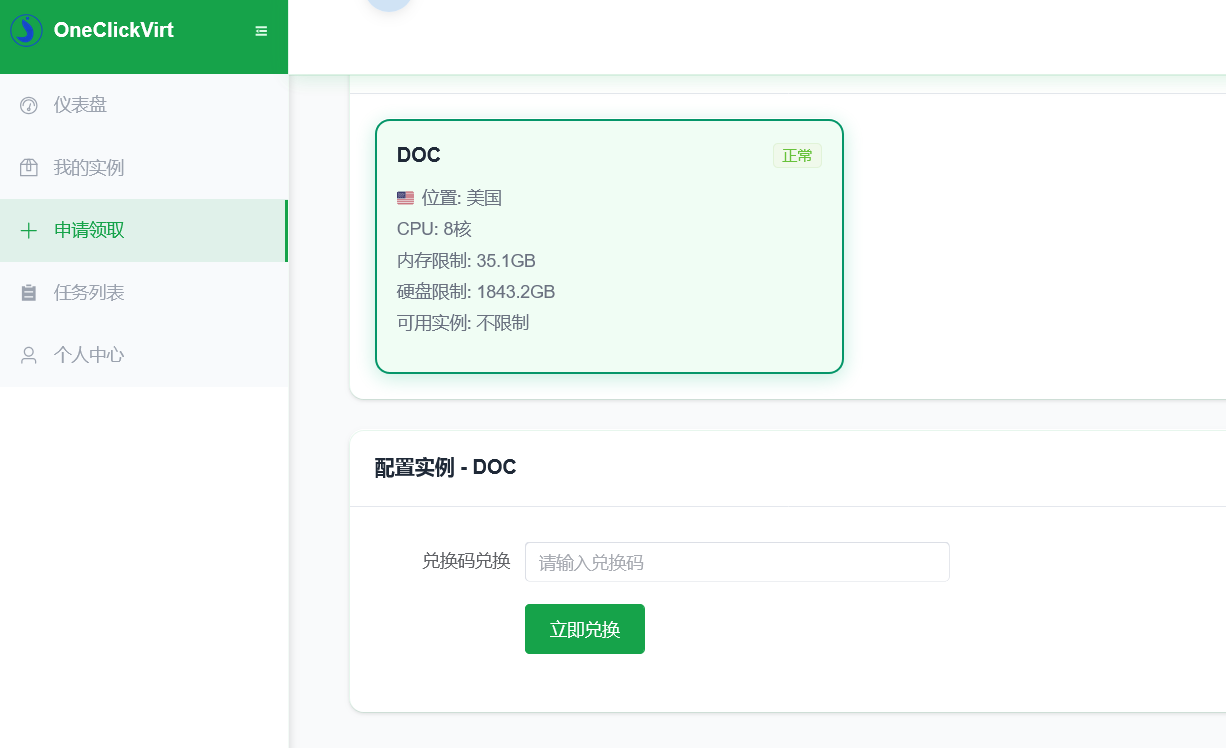The image size is (1226, 748).
Task: Click the box icon beside 我的实例
Action: (x=29, y=168)
